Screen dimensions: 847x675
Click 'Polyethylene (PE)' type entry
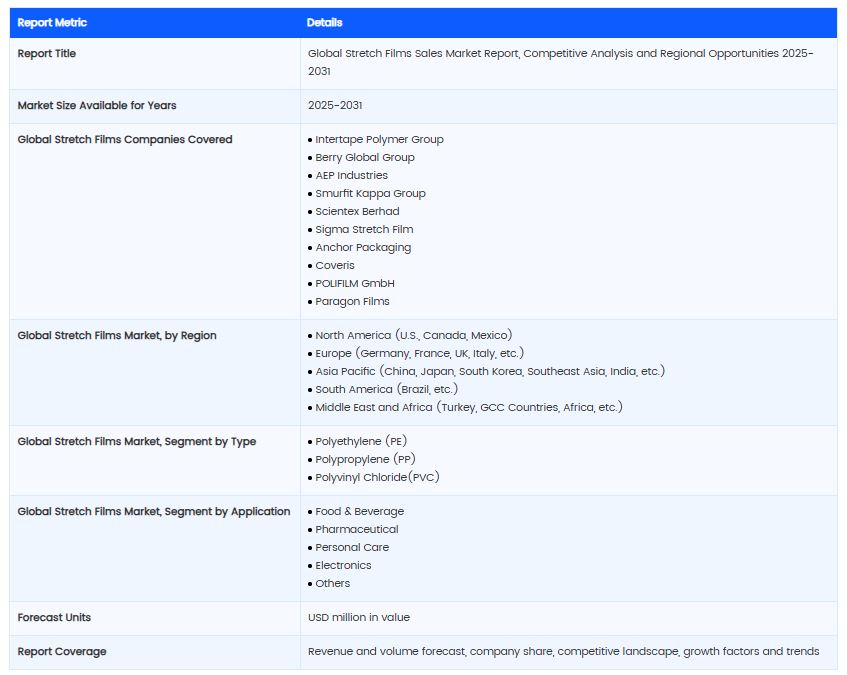pos(361,442)
